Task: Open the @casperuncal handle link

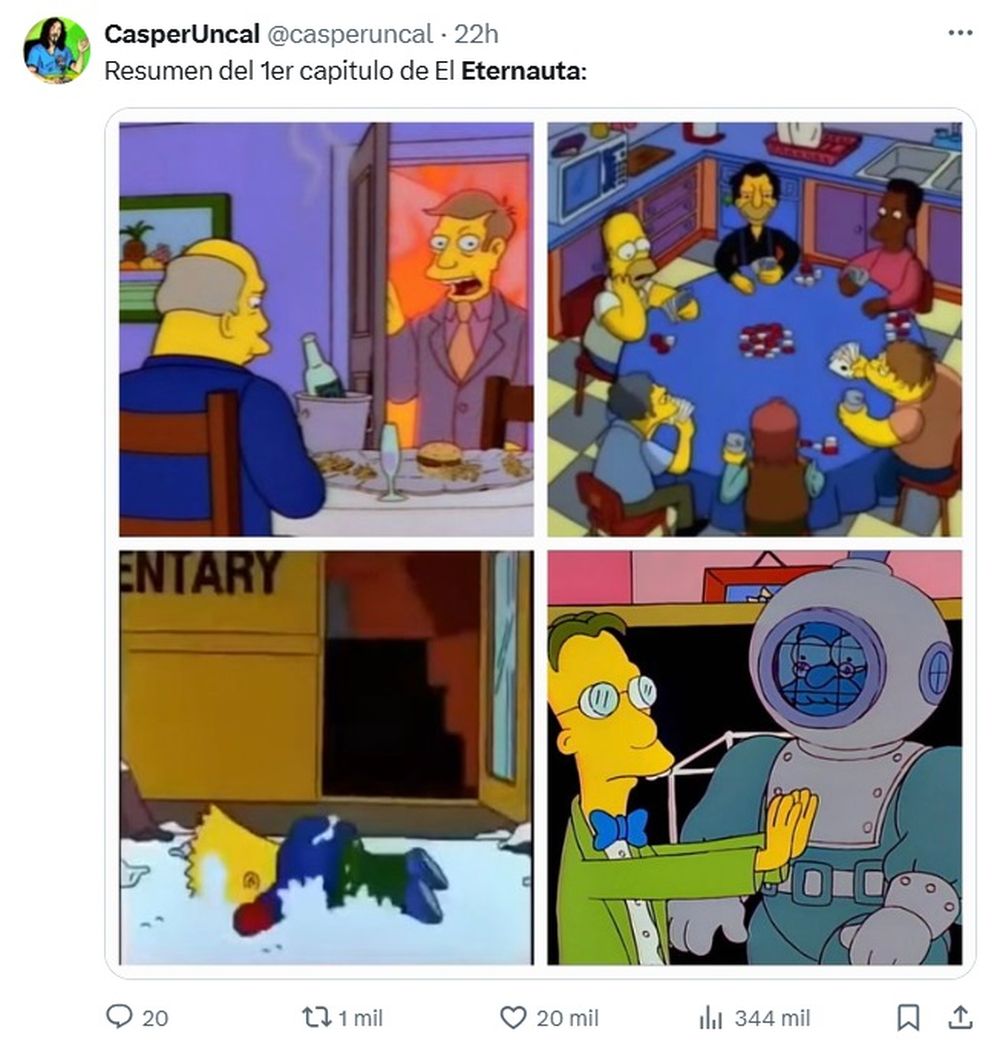Action: click(x=350, y=34)
